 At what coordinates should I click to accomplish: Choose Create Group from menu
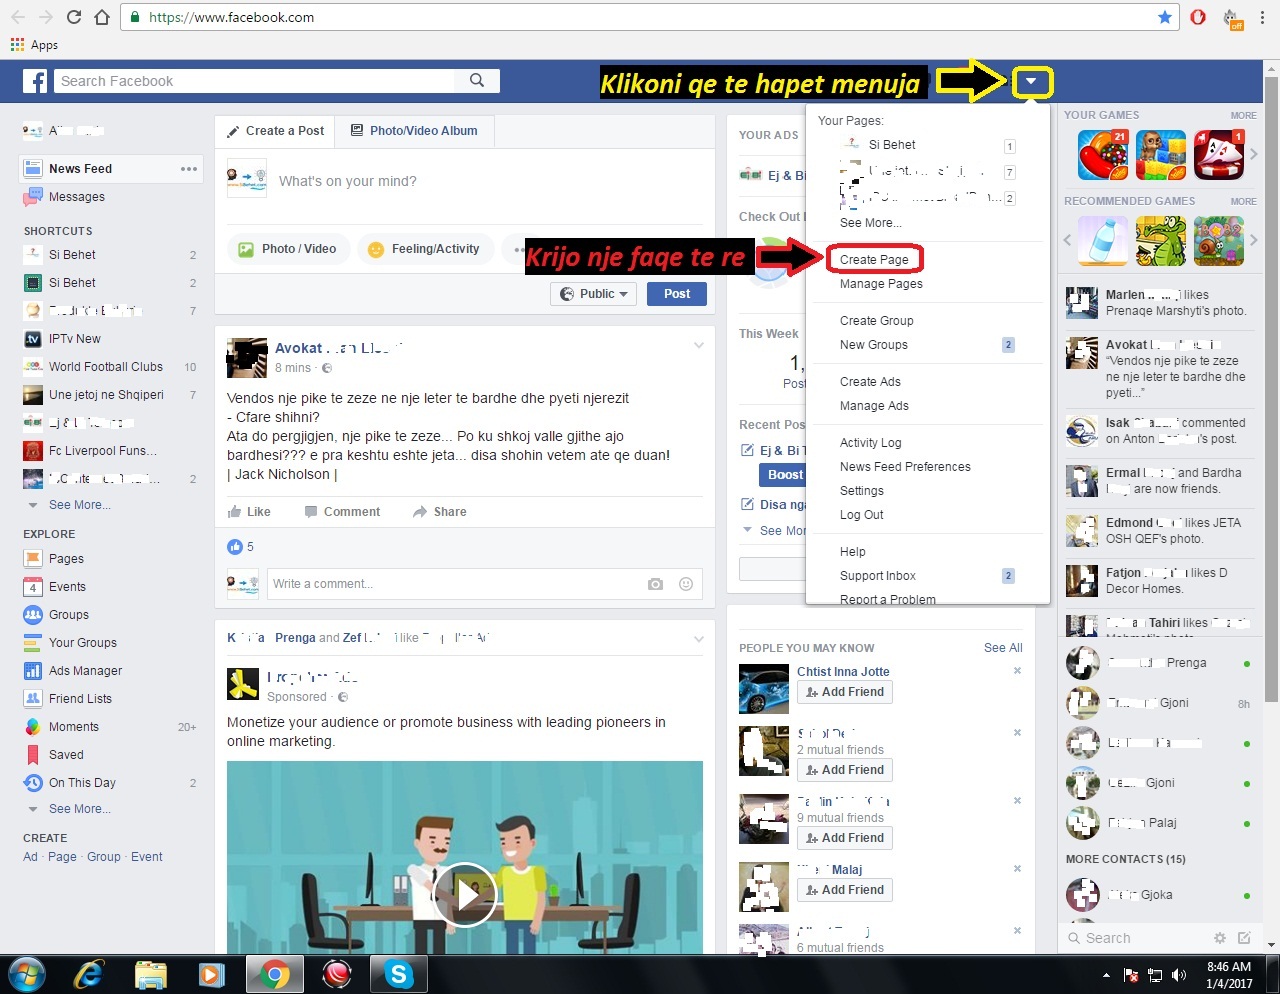point(877,321)
